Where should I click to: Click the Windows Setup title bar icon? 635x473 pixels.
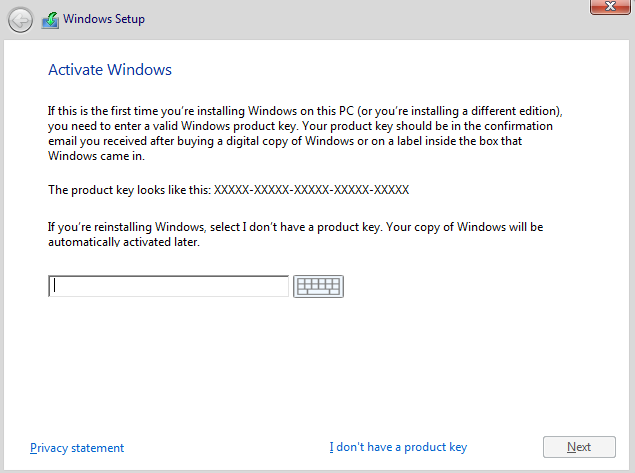(x=50, y=19)
